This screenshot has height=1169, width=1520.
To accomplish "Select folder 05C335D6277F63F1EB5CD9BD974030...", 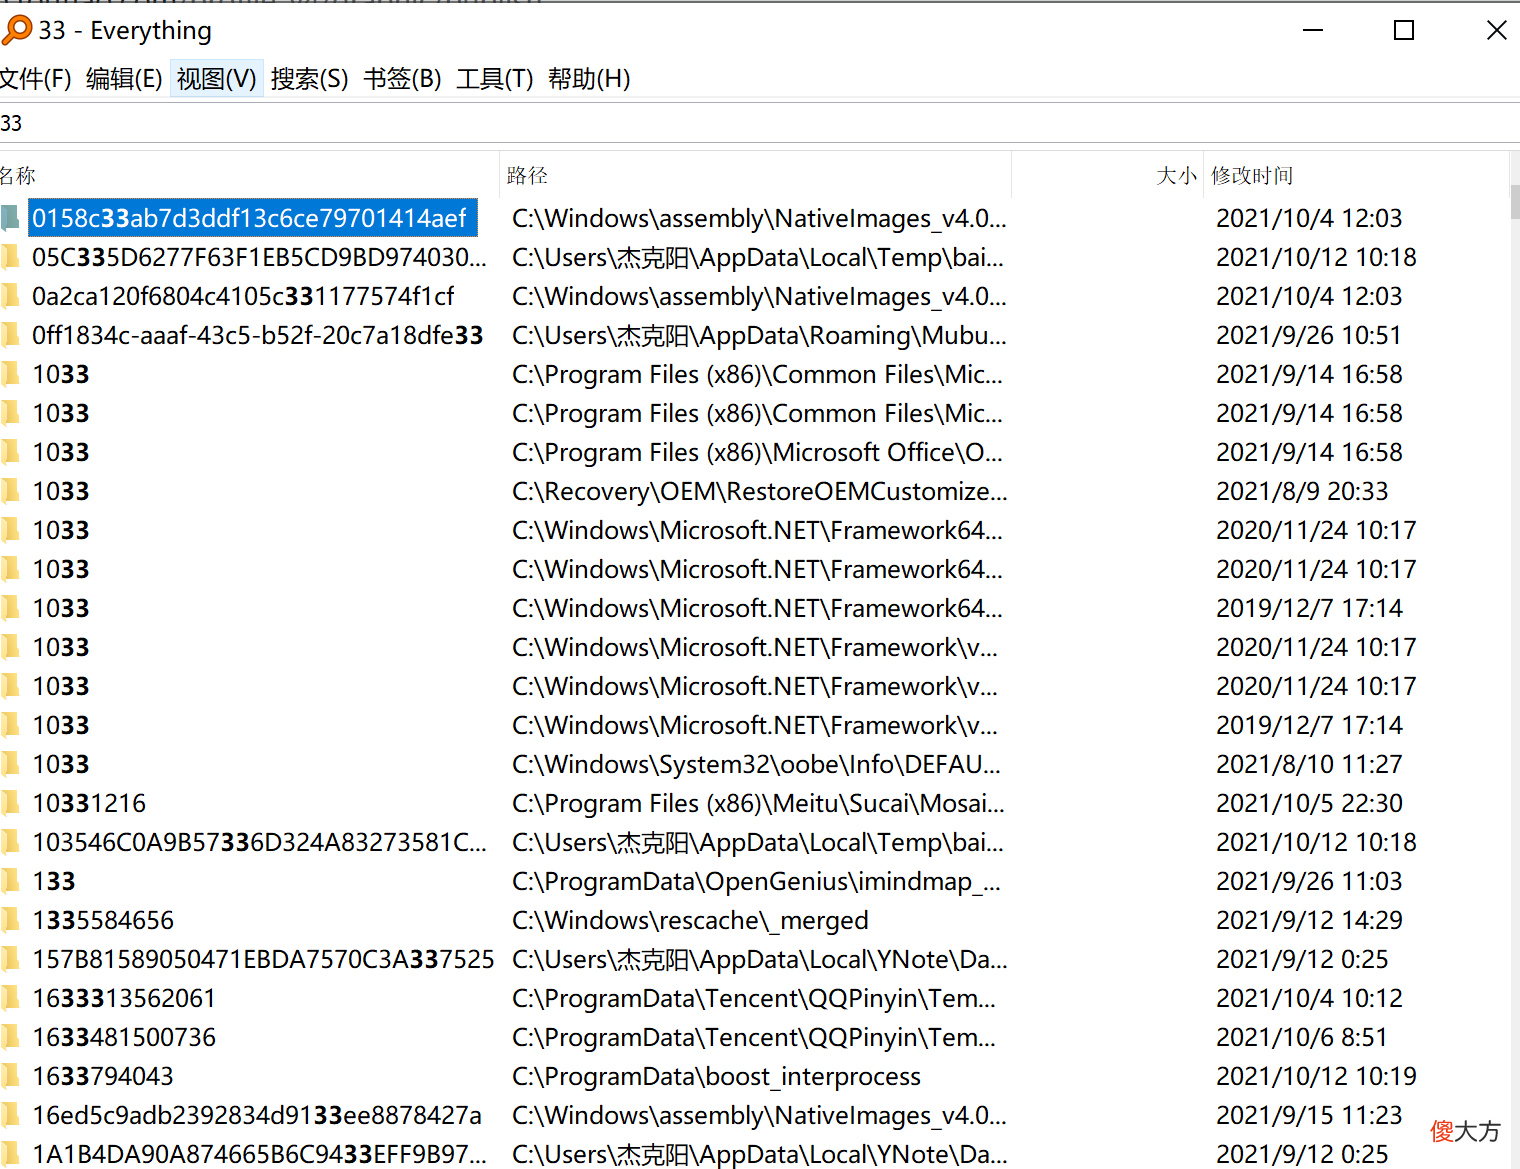I will pos(259,257).
